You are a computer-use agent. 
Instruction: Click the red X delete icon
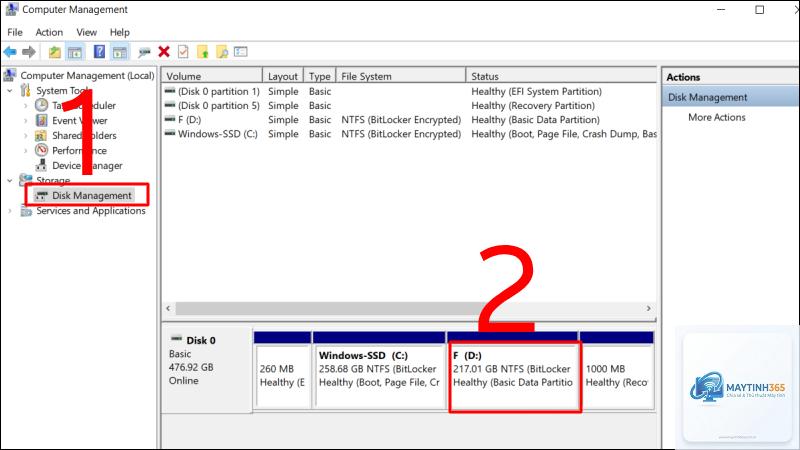click(x=164, y=52)
